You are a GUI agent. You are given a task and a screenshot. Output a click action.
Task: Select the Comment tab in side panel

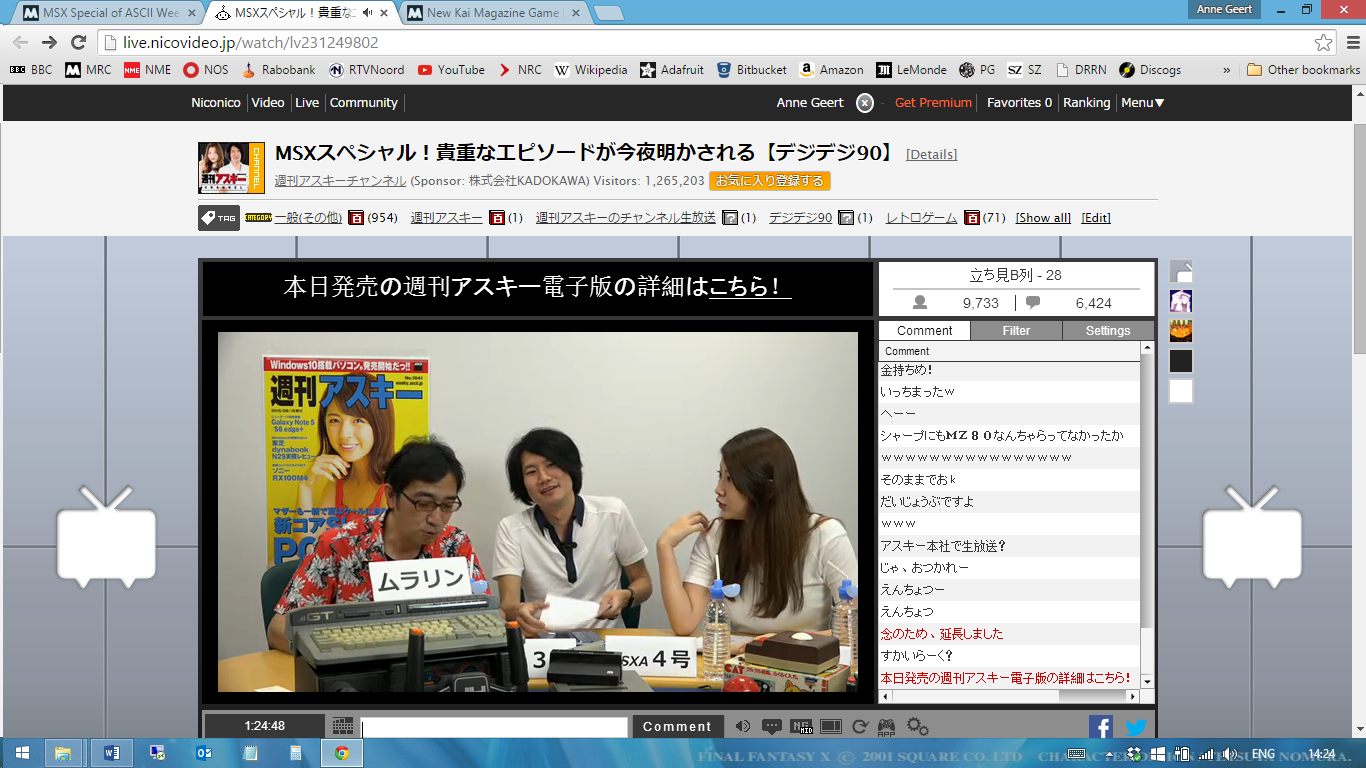point(925,331)
